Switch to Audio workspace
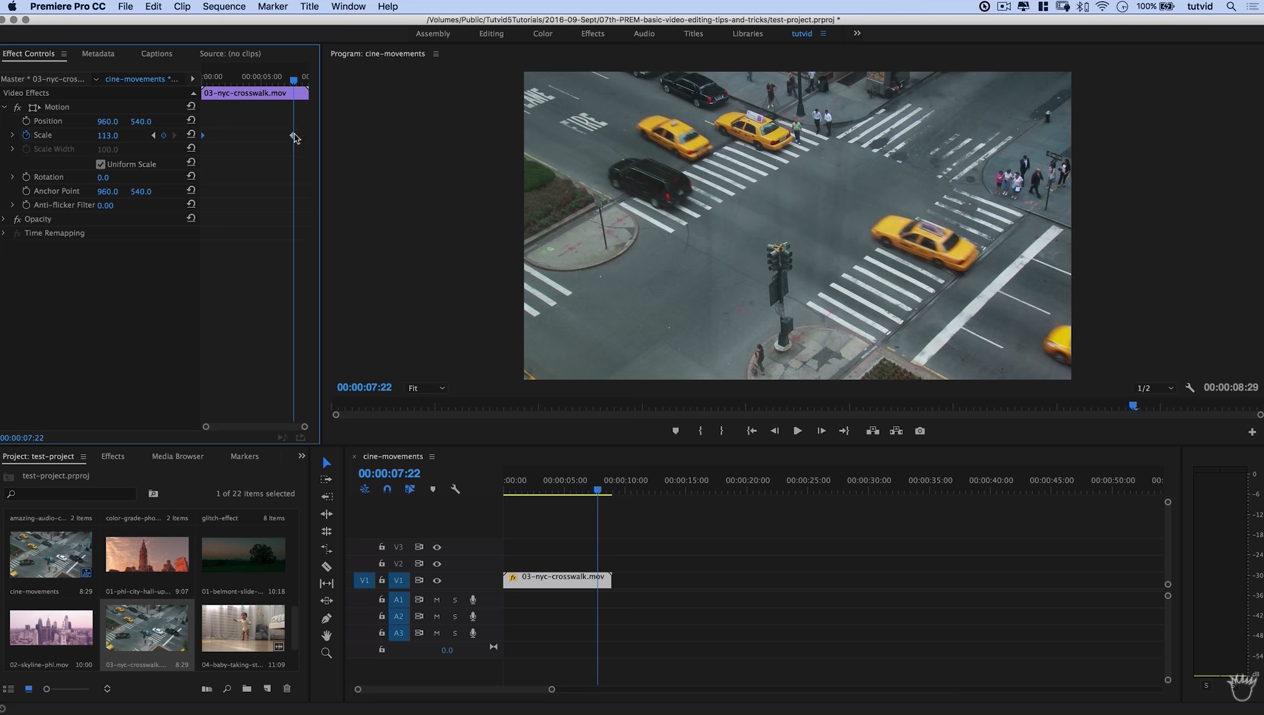Viewport: 1264px width, 715px height. (644, 33)
